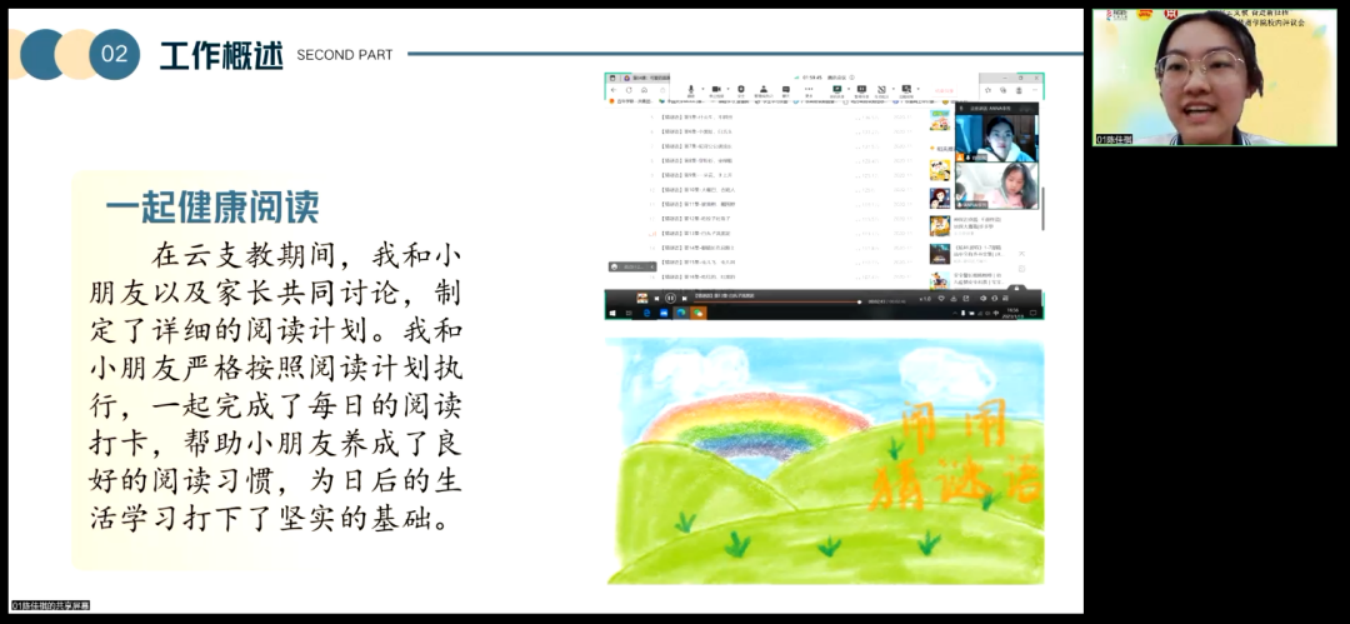Expand the arrow beside the microphone icon
Image resolution: width=1350 pixels, height=624 pixels.
[701, 89]
